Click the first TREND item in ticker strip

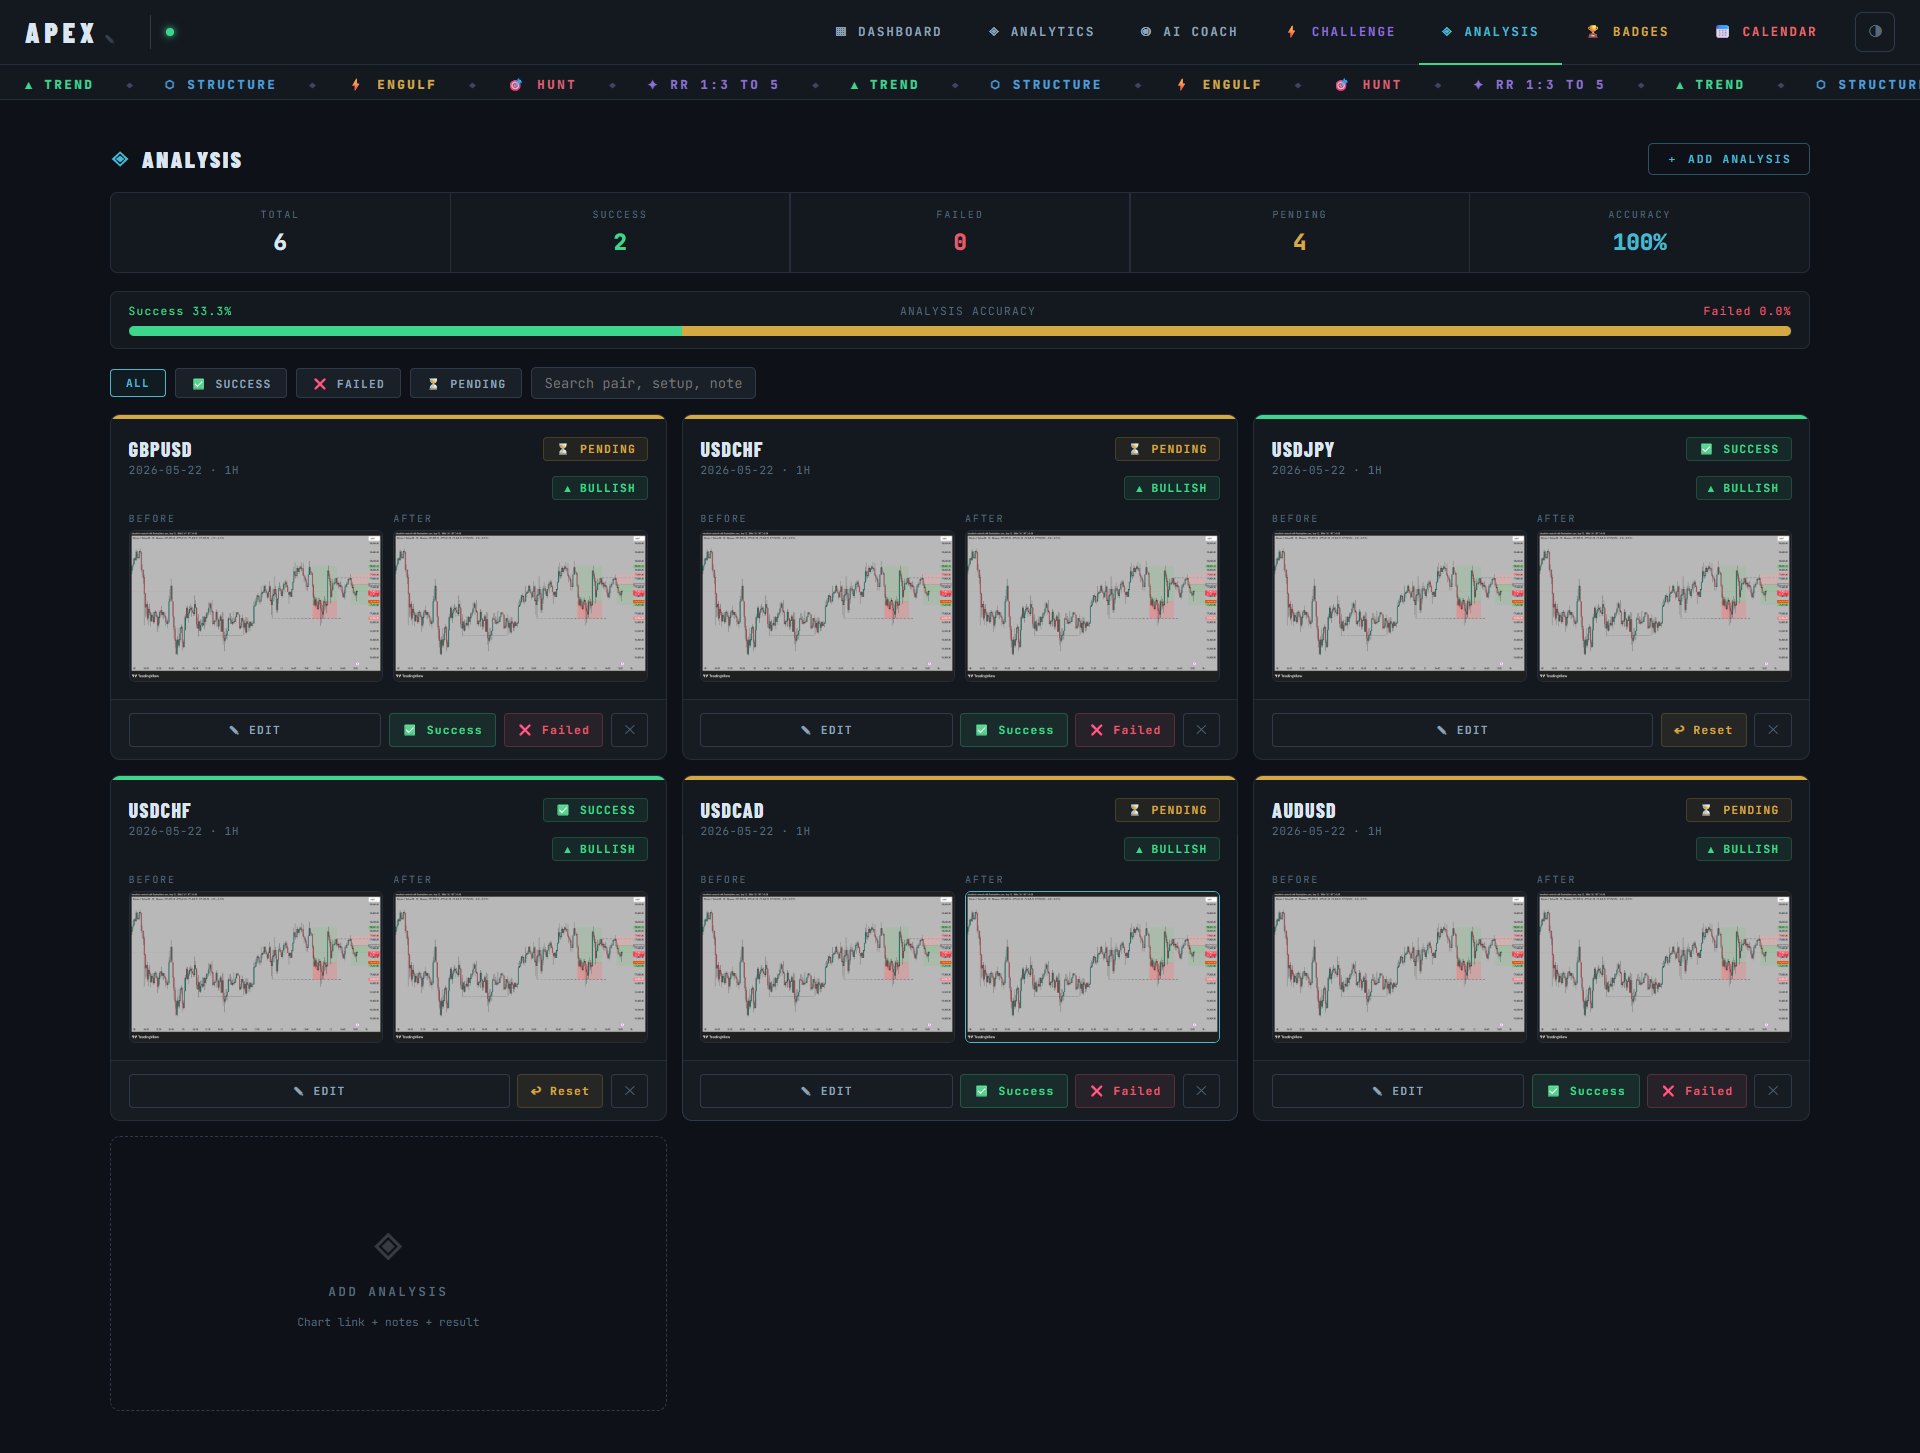(x=58, y=85)
